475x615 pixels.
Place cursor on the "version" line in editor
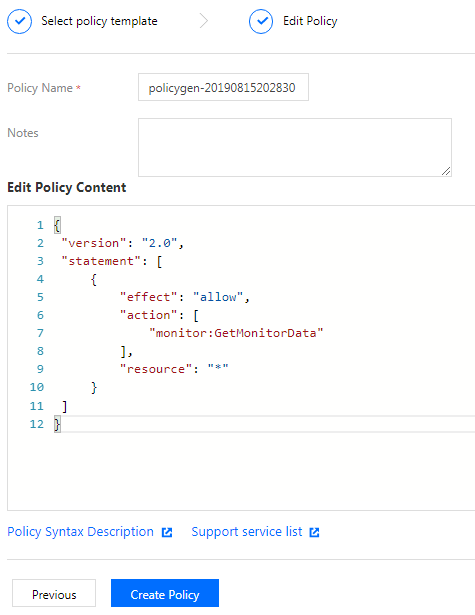coord(122,243)
